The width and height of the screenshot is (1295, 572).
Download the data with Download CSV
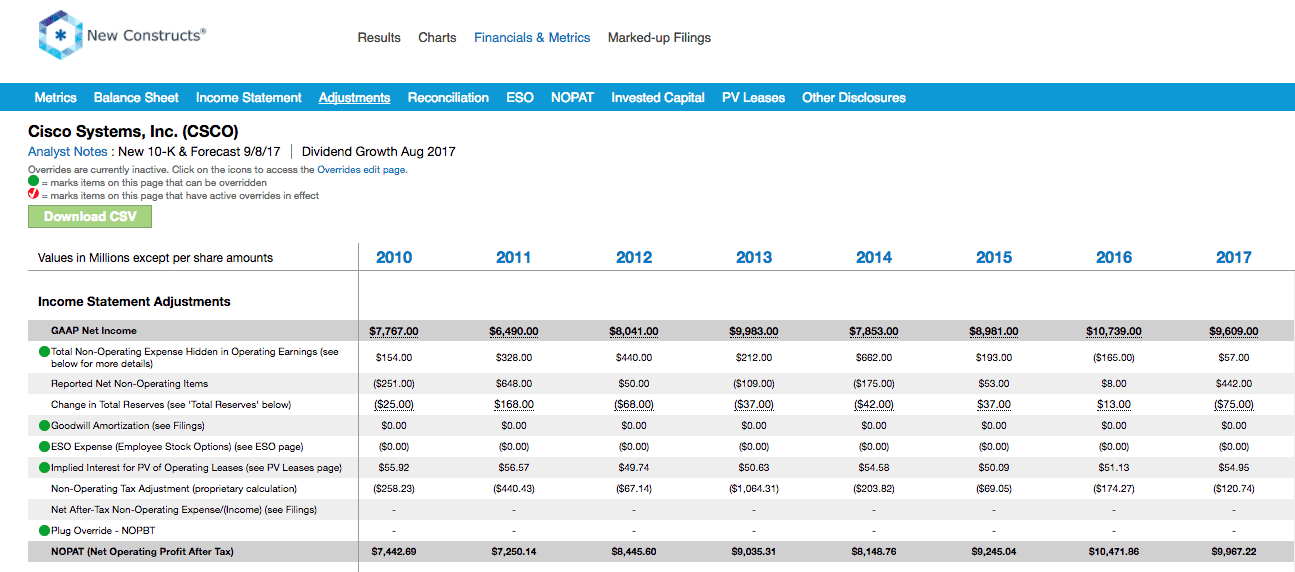click(x=90, y=217)
